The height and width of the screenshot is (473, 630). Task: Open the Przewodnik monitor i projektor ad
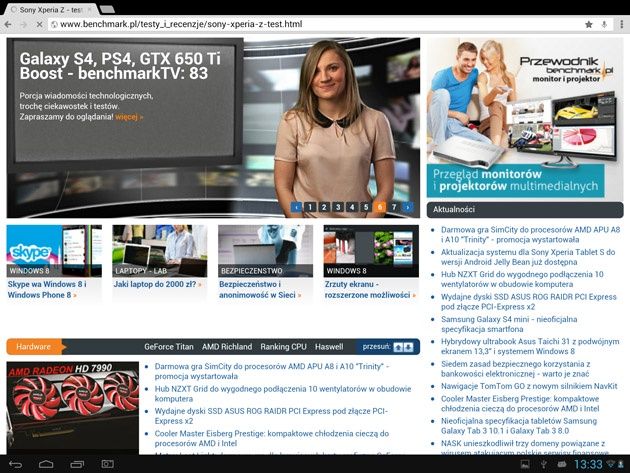525,118
